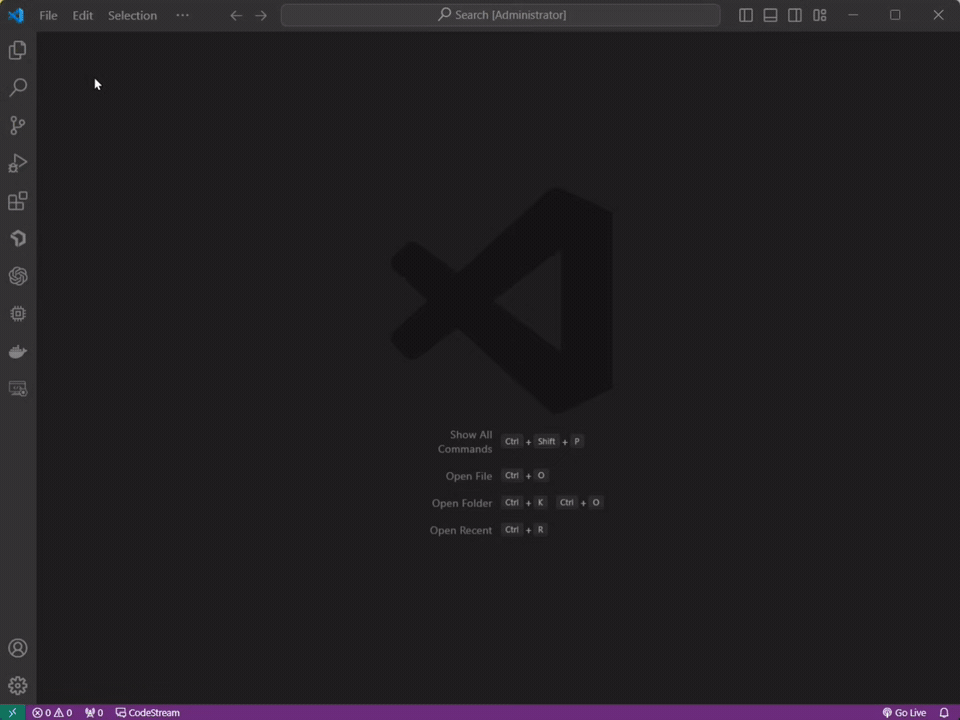Viewport: 960px width, 720px height.
Task: Toggle the Secondary Side Bar layout button
Action: [795, 15]
